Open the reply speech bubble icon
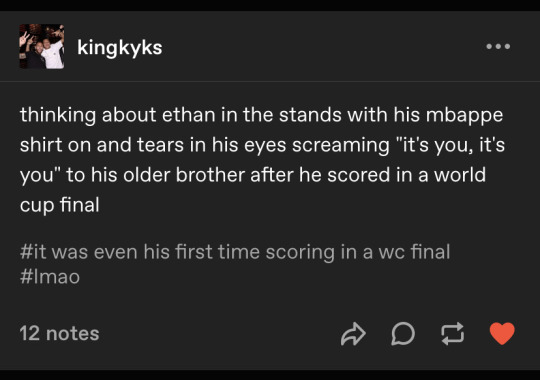This screenshot has height=380, width=540. click(x=403, y=333)
